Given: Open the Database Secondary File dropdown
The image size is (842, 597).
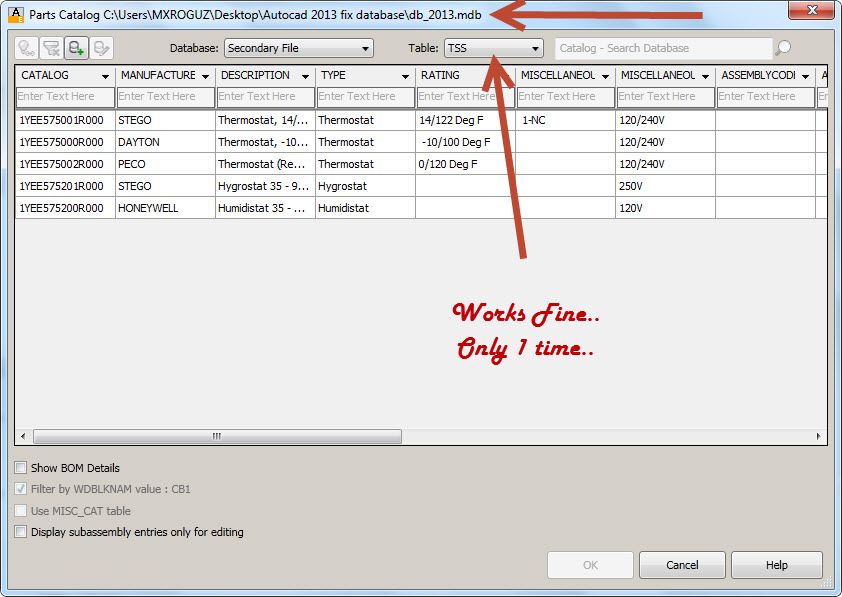Looking at the screenshot, I should (299, 48).
